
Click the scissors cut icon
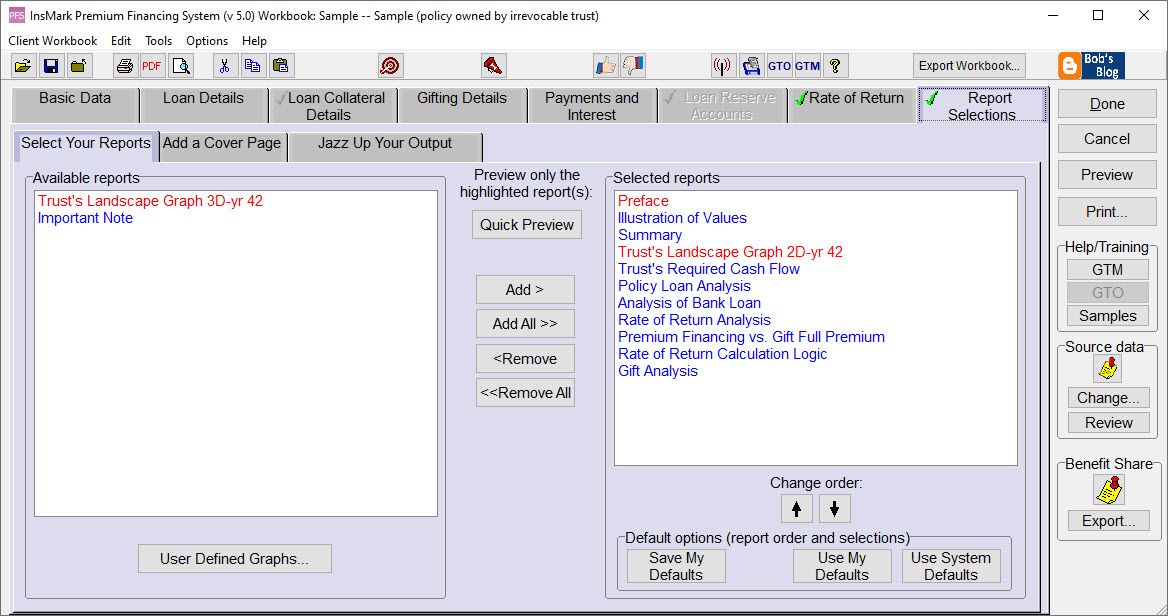click(x=225, y=66)
